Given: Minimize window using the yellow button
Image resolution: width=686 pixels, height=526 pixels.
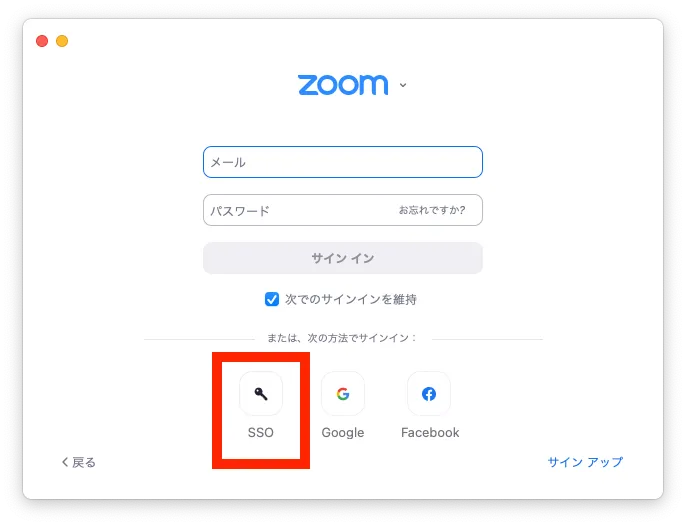Looking at the screenshot, I should coord(62,41).
